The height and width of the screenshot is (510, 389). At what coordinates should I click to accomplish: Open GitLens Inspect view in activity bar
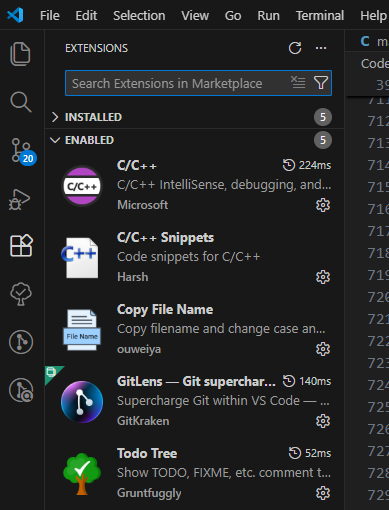click(21, 390)
